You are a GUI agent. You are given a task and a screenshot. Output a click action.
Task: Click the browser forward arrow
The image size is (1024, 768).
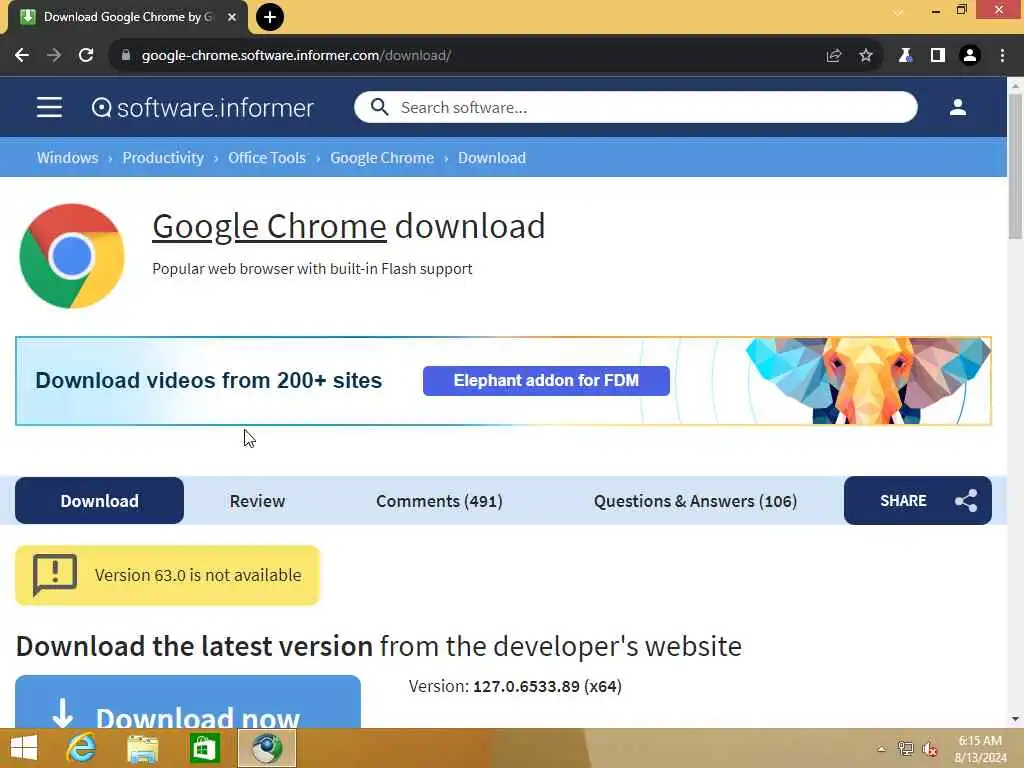click(54, 56)
